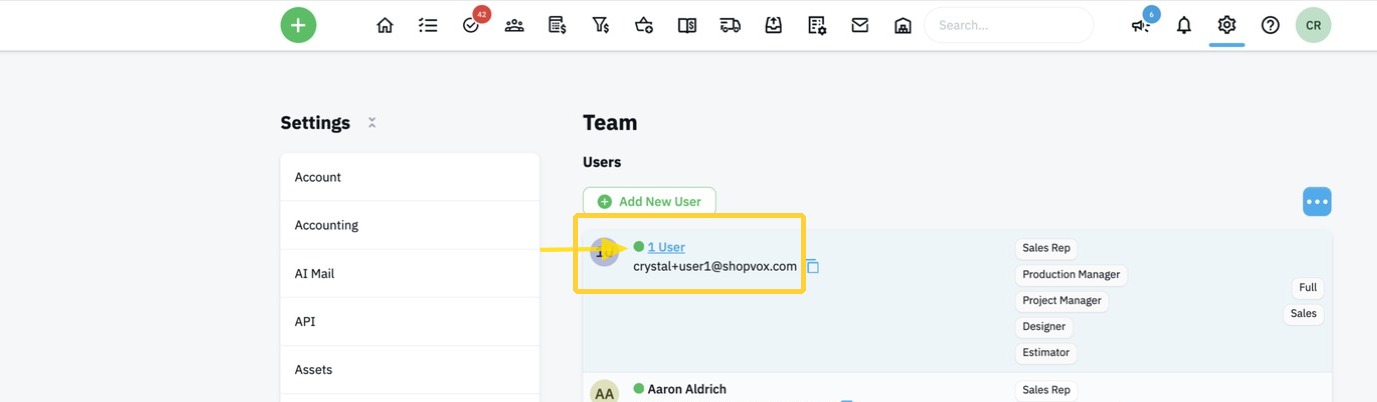Go to the Home dashboard icon

pos(385,26)
